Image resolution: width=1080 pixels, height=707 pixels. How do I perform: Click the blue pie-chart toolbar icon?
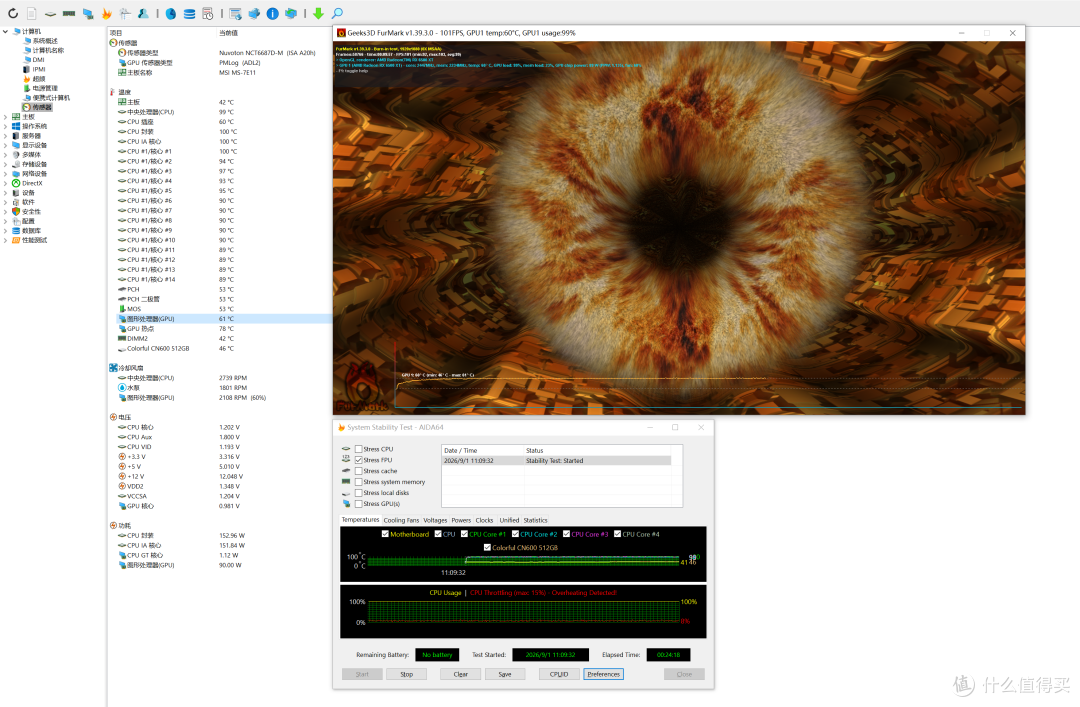170,13
